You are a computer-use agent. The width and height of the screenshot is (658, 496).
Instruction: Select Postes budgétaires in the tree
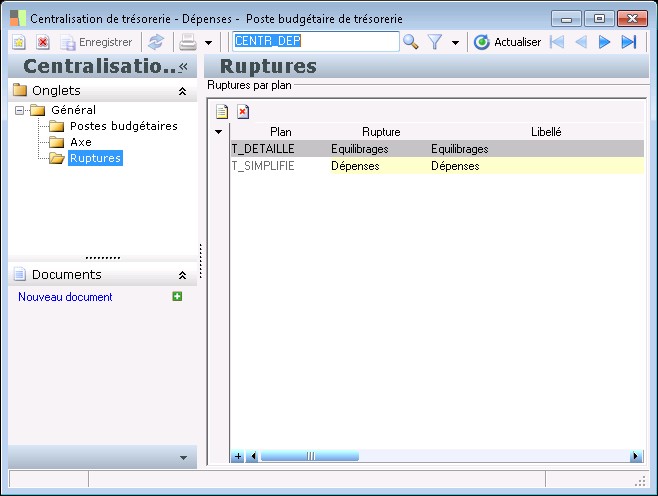pyautogui.click(x=123, y=126)
